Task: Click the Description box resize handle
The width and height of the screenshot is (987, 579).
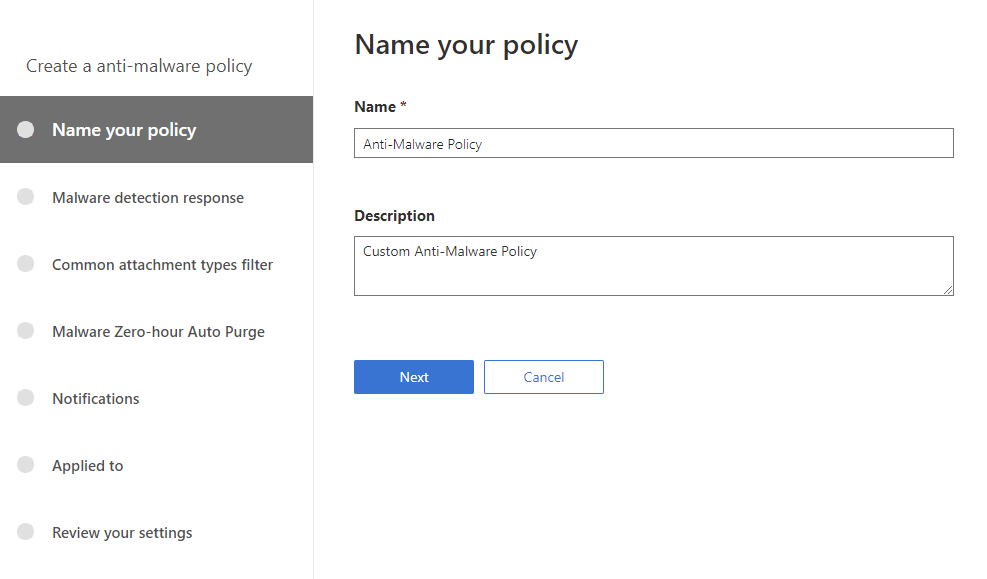Action: coord(947,289)
